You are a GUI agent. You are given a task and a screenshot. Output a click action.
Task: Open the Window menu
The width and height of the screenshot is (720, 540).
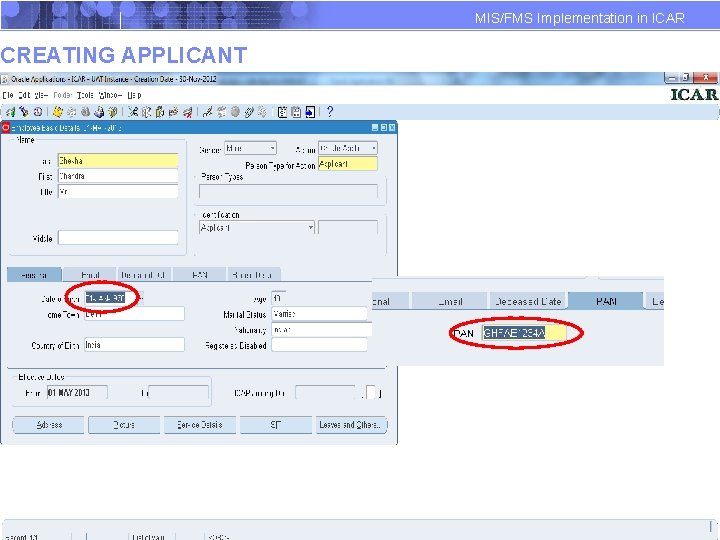(110, 95)
